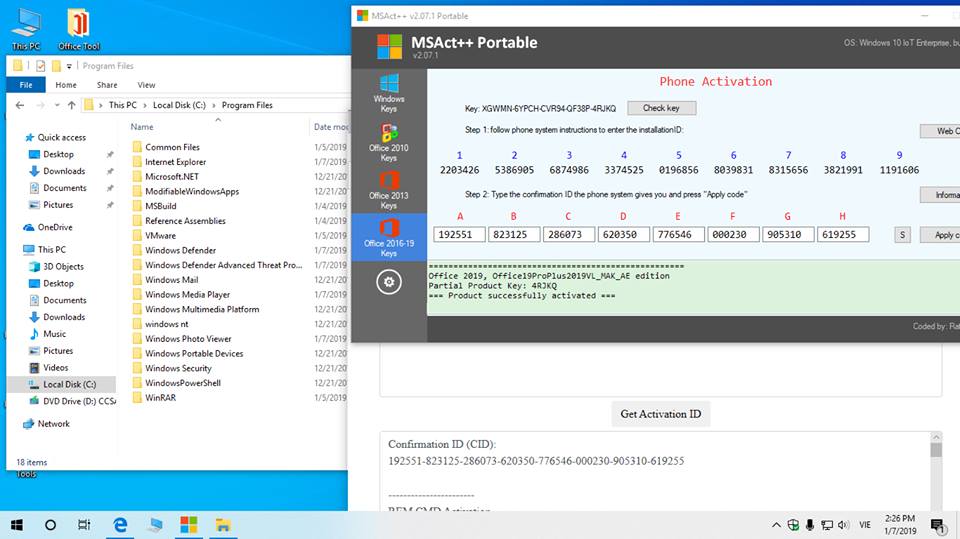Viewport: 960px width, 539px height.
Task: Open View tab in Explorer ribbon
Action: [146, 85]
